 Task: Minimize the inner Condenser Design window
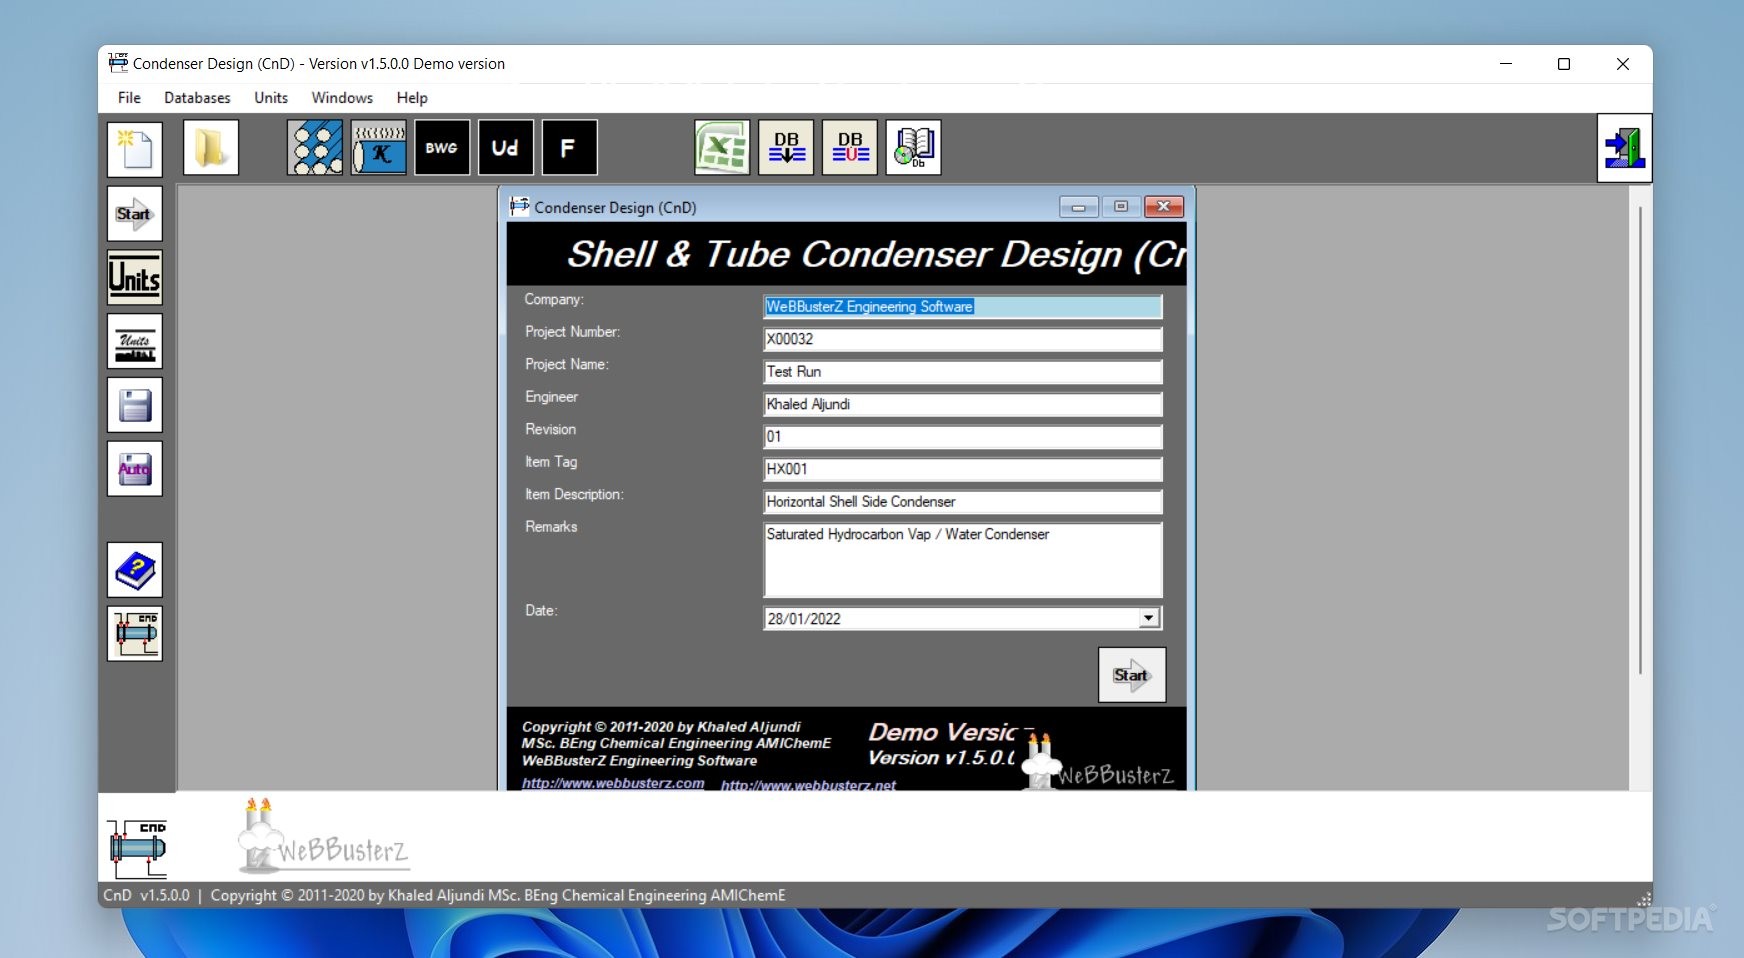[1078, 207]
